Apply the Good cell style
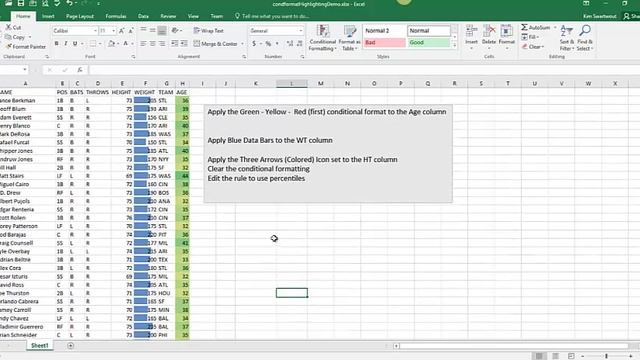Viewport: 640px width, 360px height. [x=429, y=42]
